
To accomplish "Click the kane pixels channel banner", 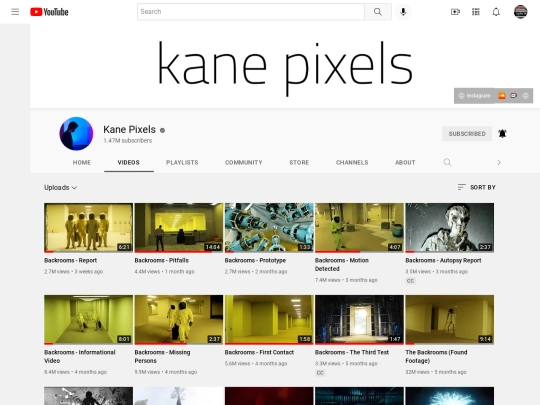I will coord(285,66).
